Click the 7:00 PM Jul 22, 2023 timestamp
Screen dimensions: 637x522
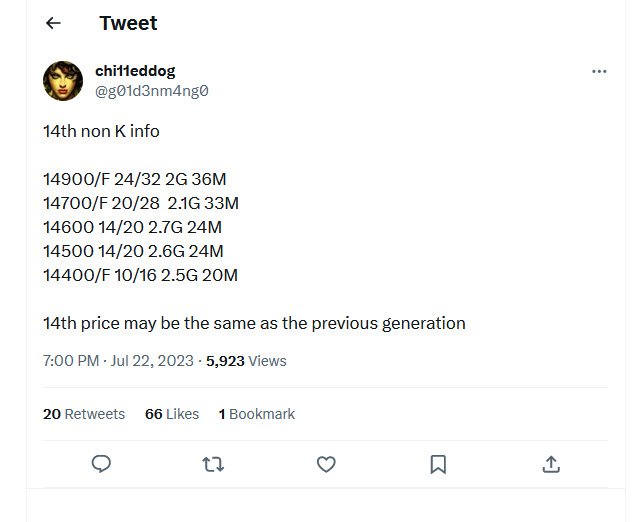coord(118,361)
